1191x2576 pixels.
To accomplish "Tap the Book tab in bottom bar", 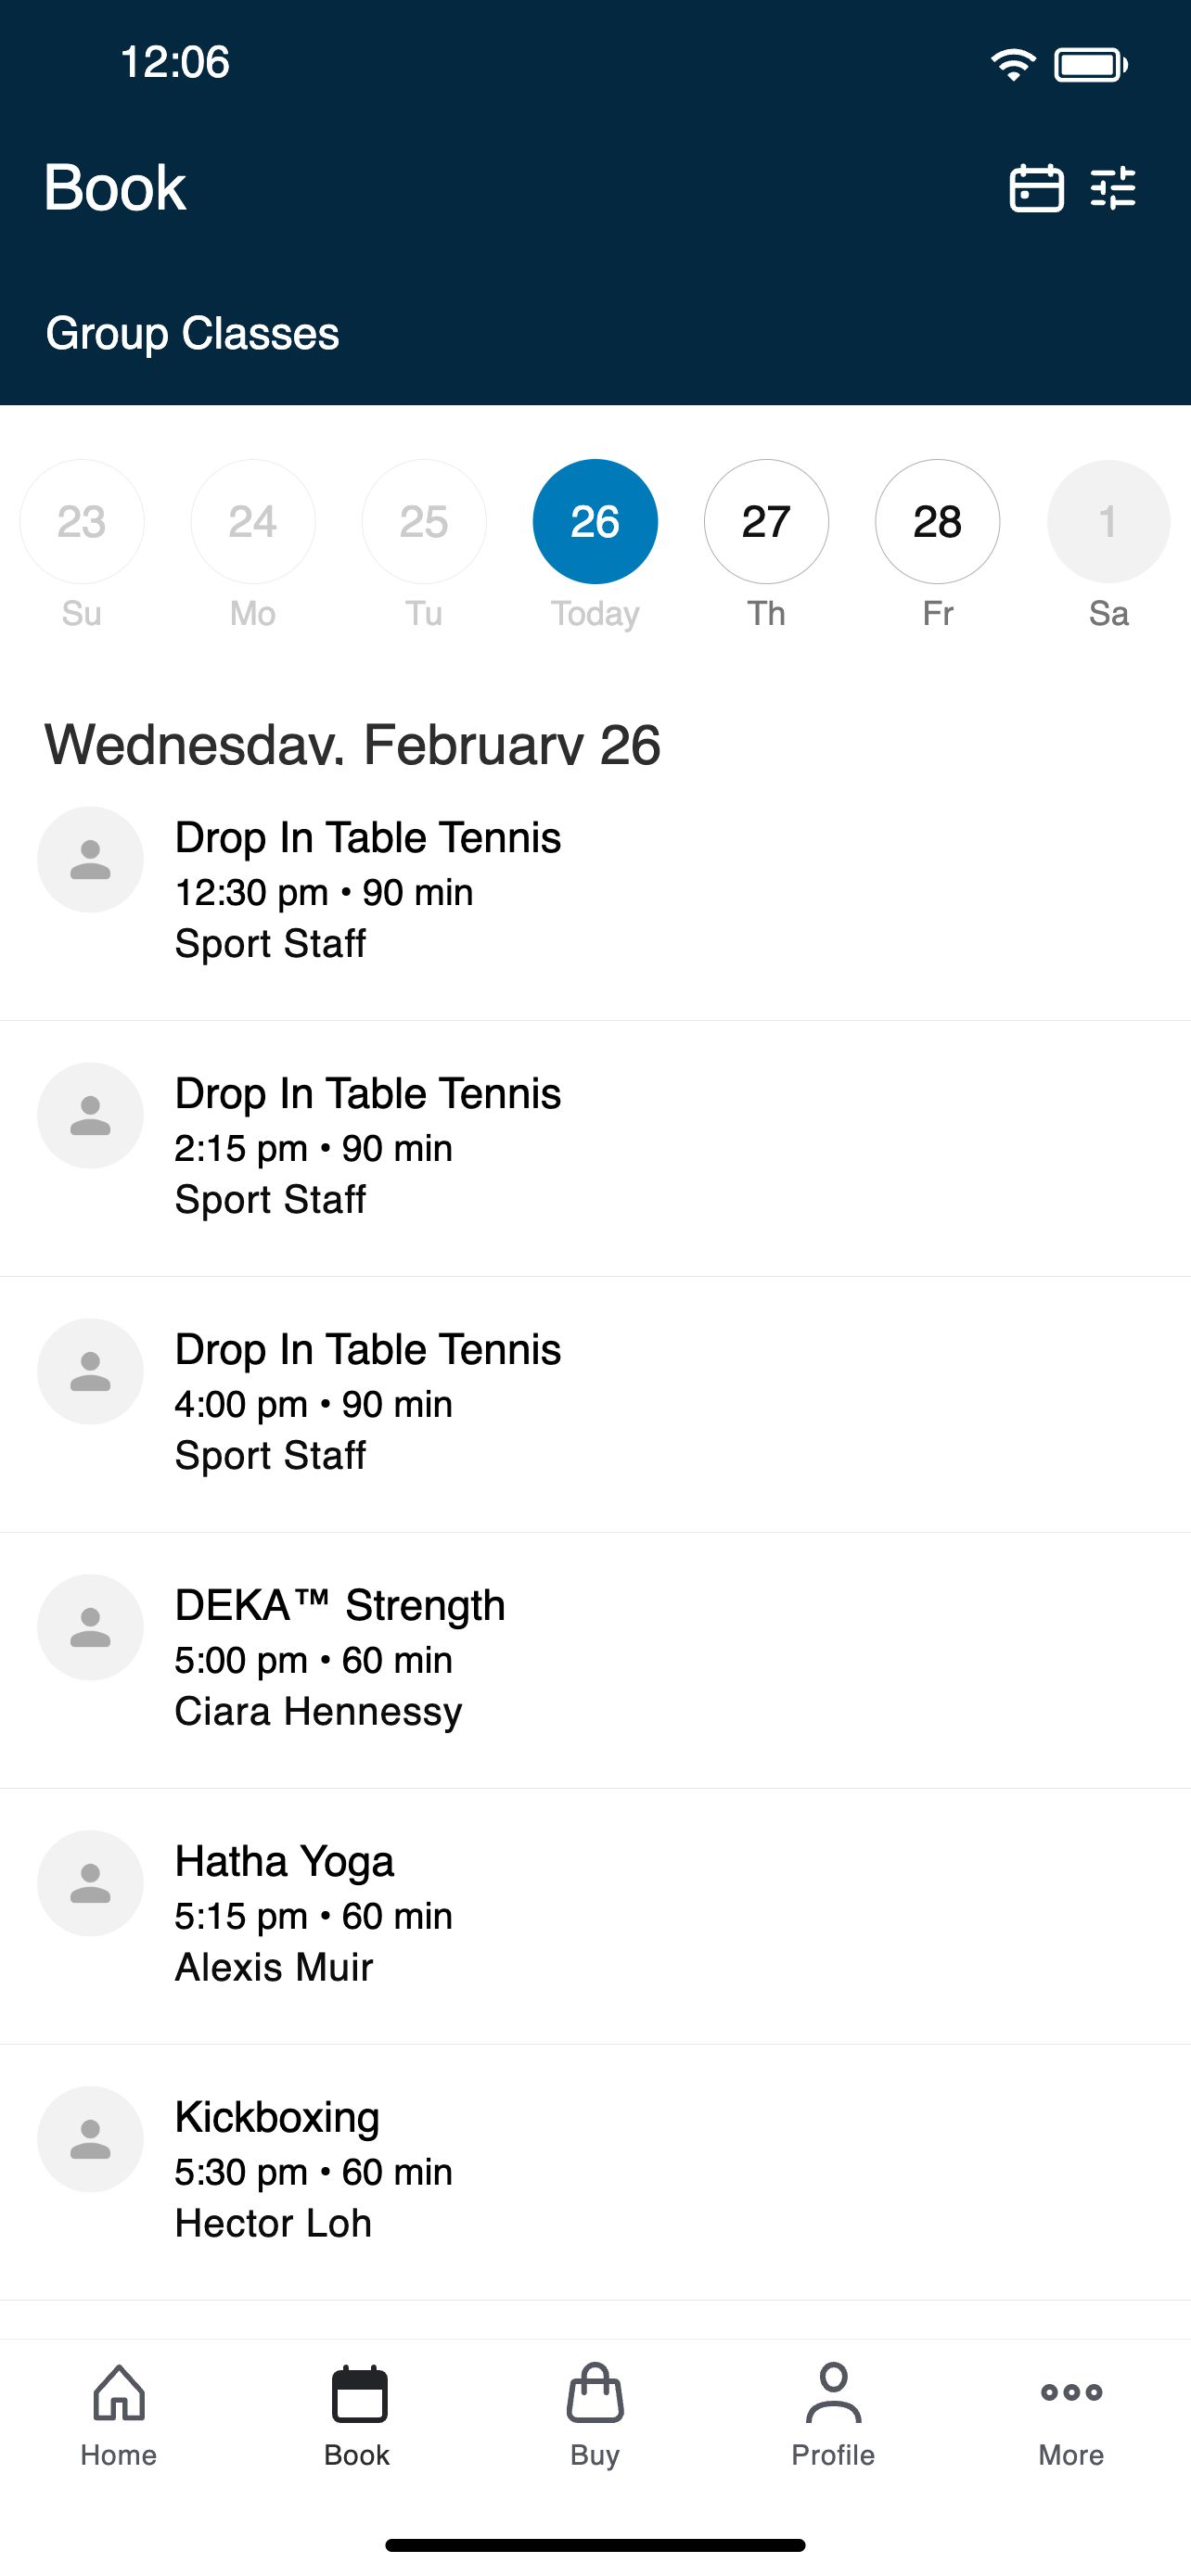I will 357,2415.
